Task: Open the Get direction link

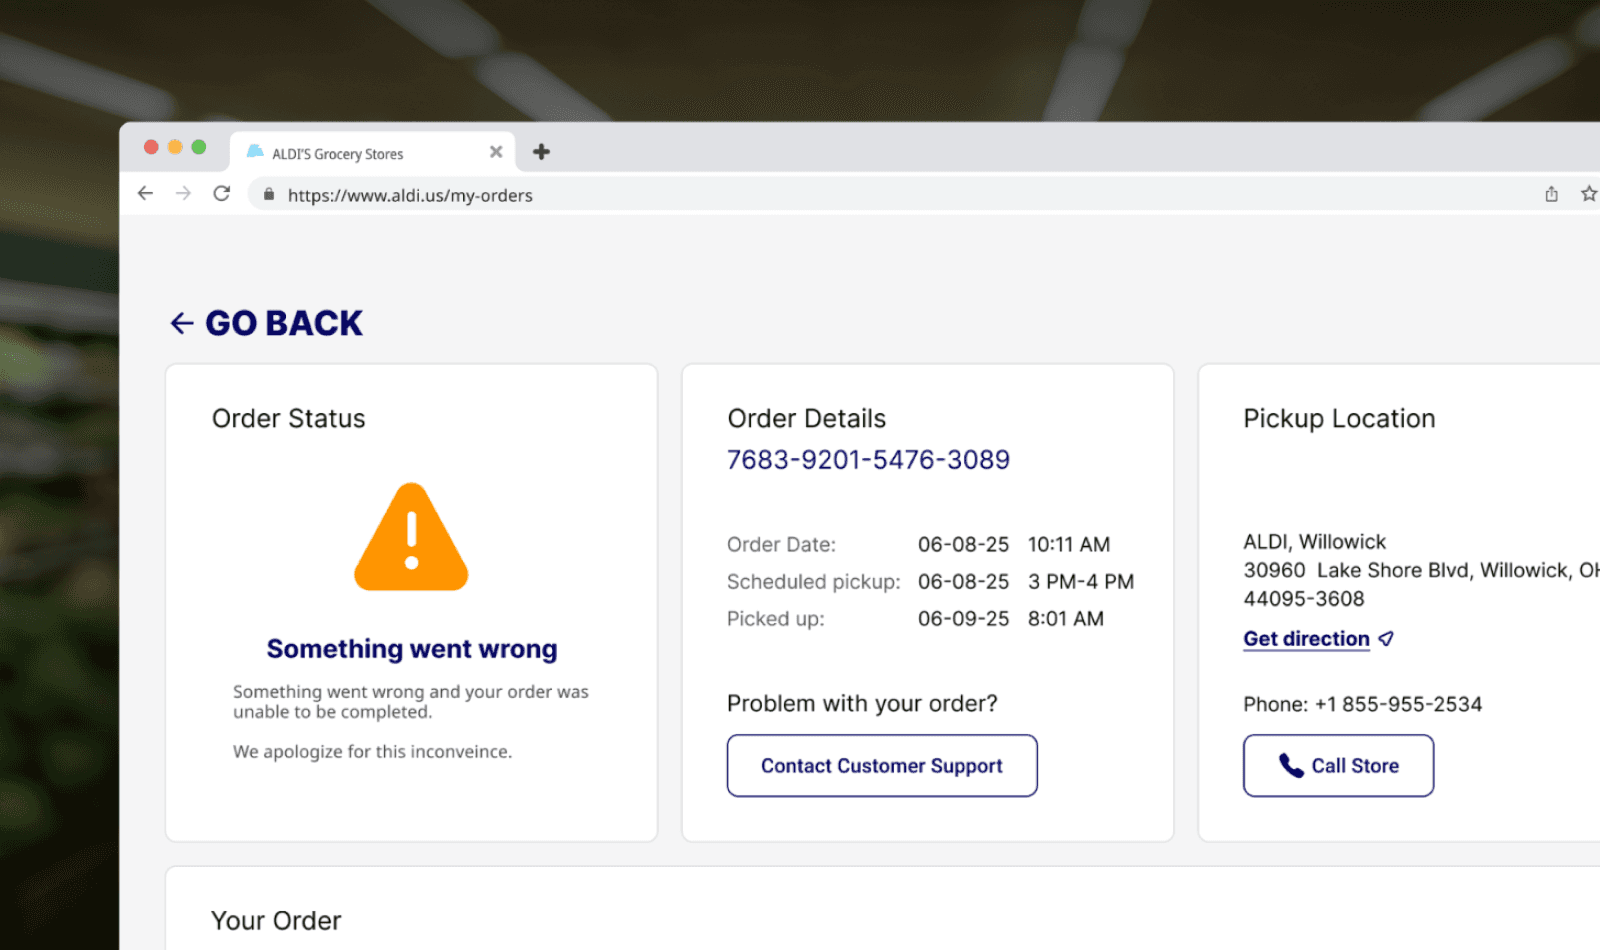Action: (x=1318, y=639)
